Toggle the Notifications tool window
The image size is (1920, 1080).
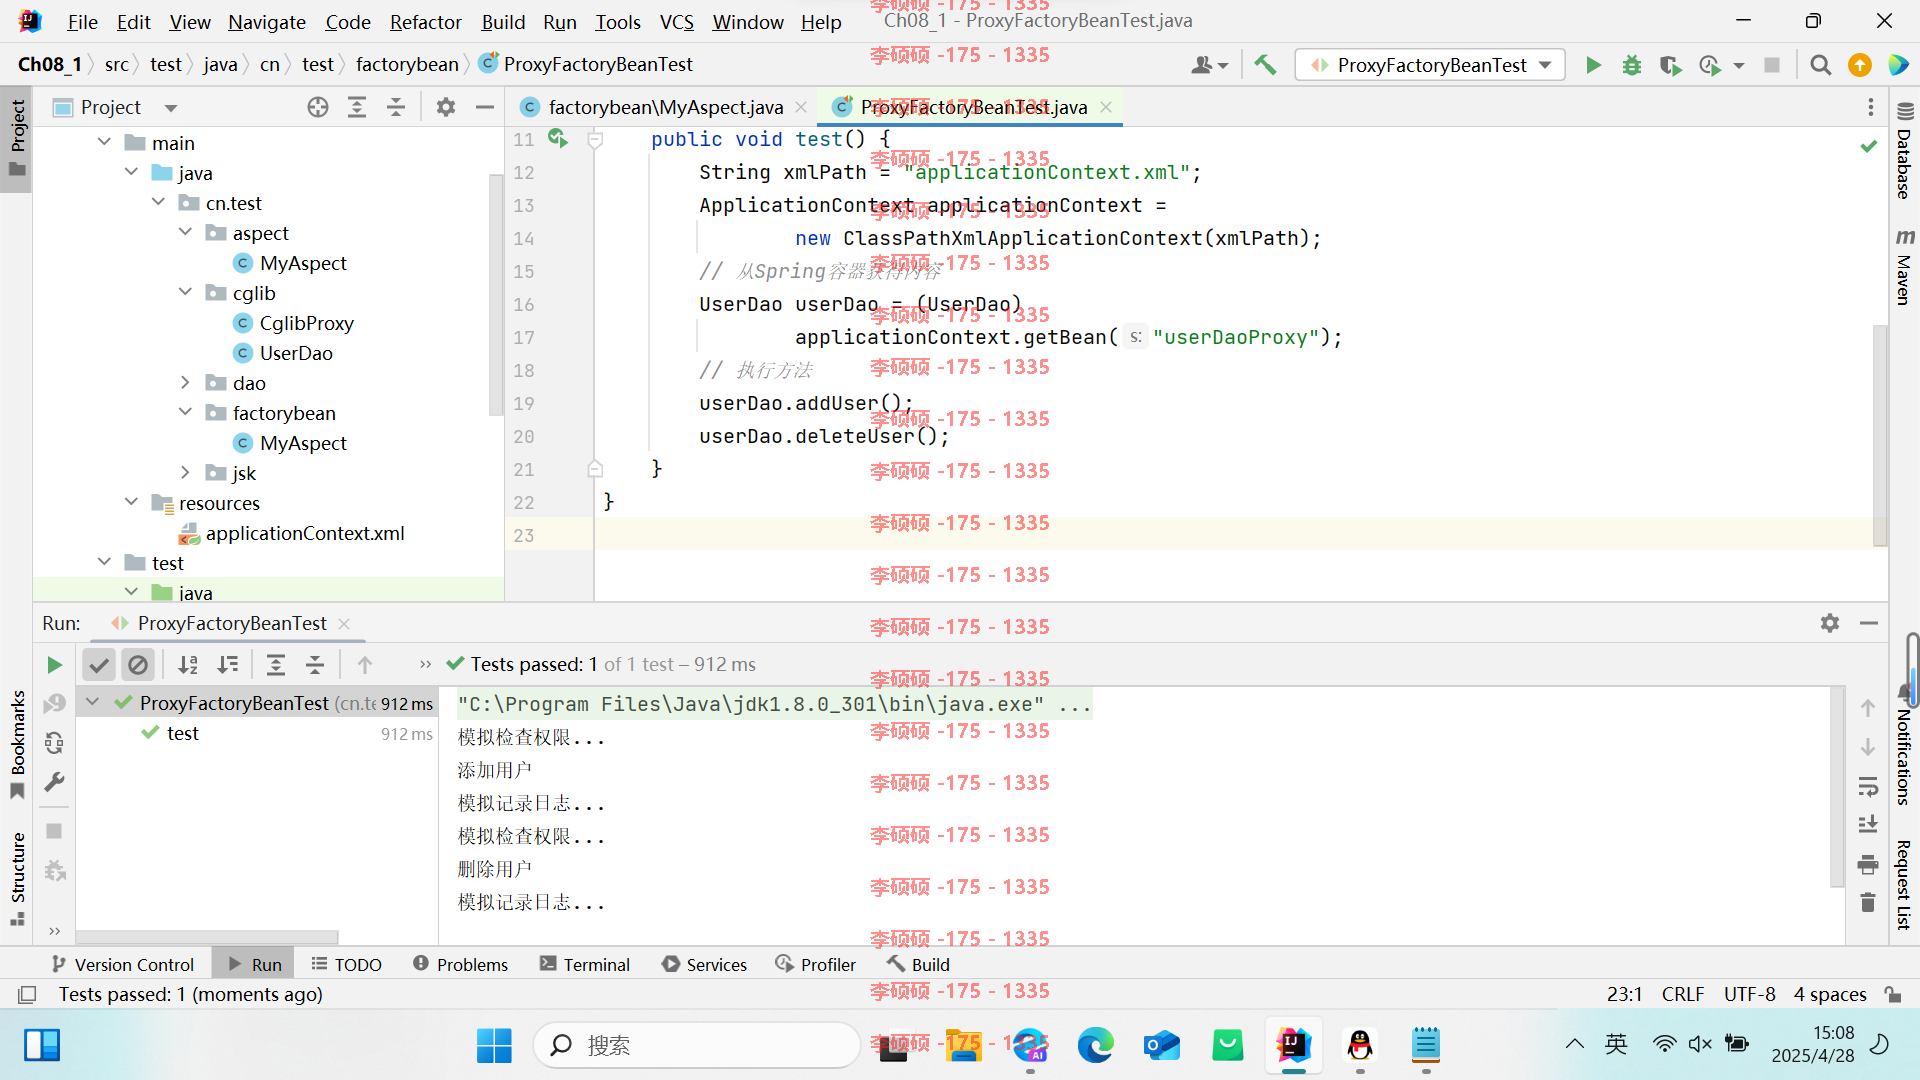tap(1905, 745)
